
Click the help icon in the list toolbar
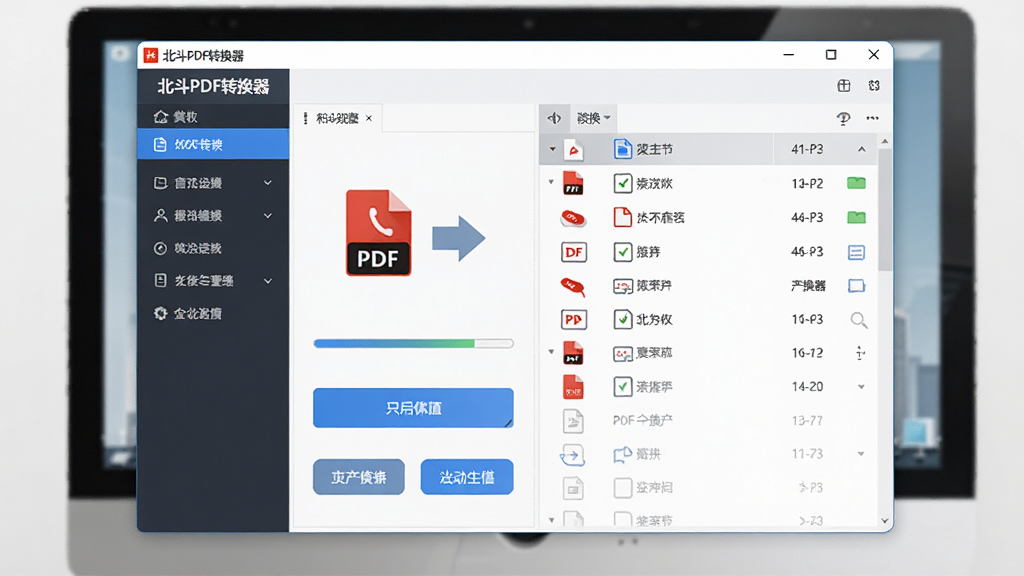(x=843, y=118)
